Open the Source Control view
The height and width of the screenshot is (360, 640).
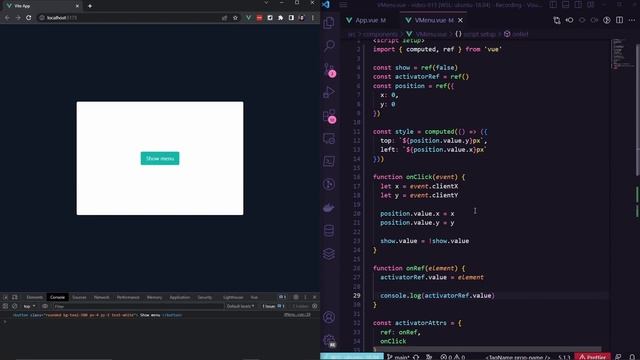tap(329, 69)
